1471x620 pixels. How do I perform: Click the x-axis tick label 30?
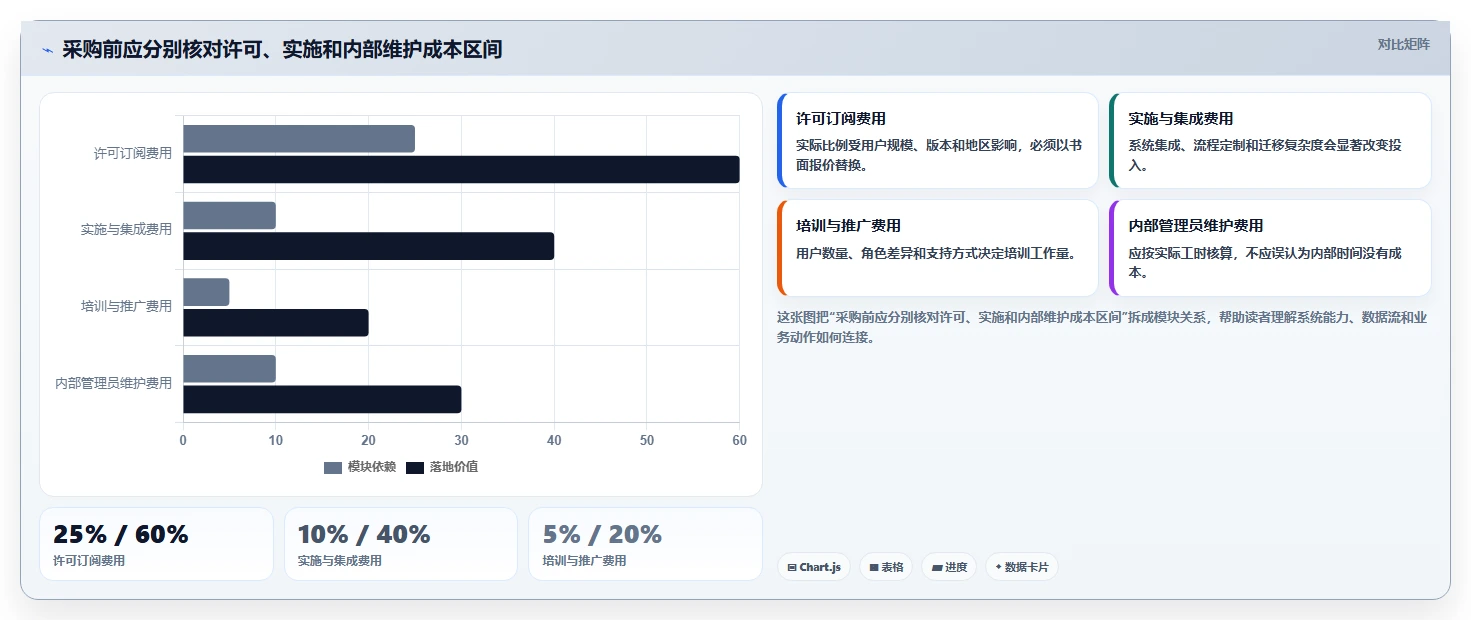[x=461, y=441]
